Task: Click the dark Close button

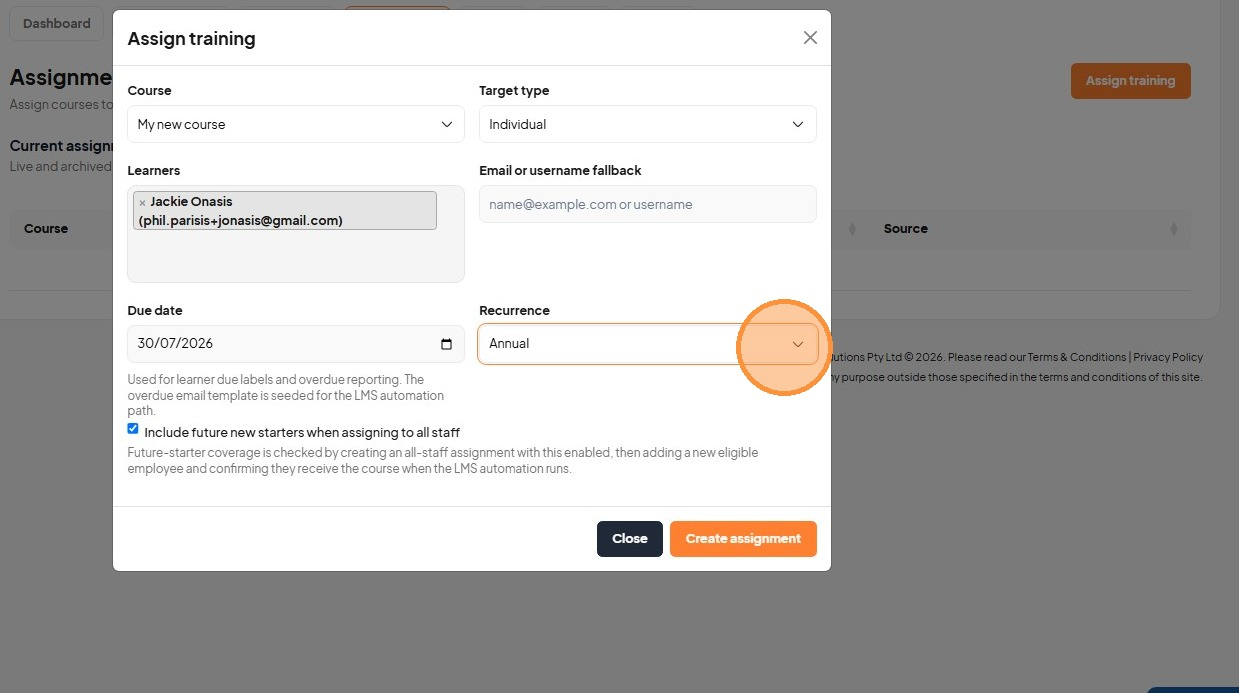Action: [630, 539]
